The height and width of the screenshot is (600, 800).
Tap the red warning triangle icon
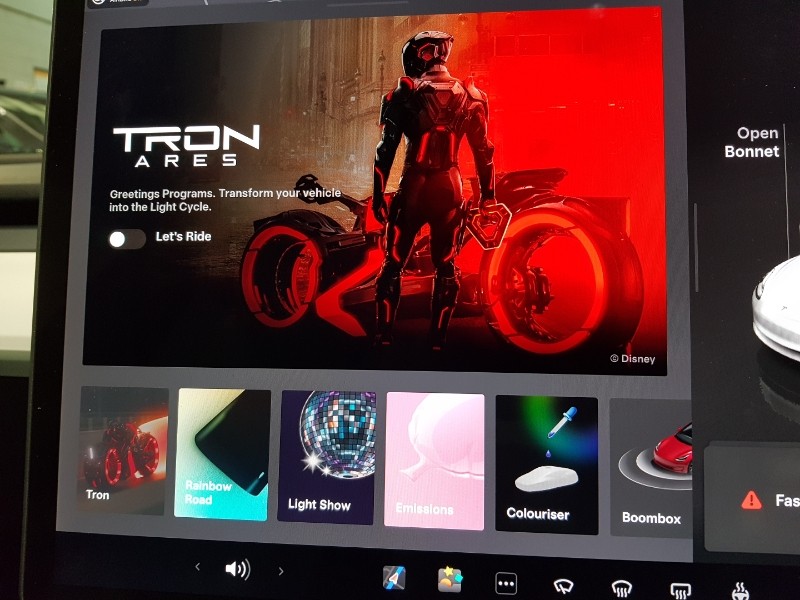click(751, 499)
